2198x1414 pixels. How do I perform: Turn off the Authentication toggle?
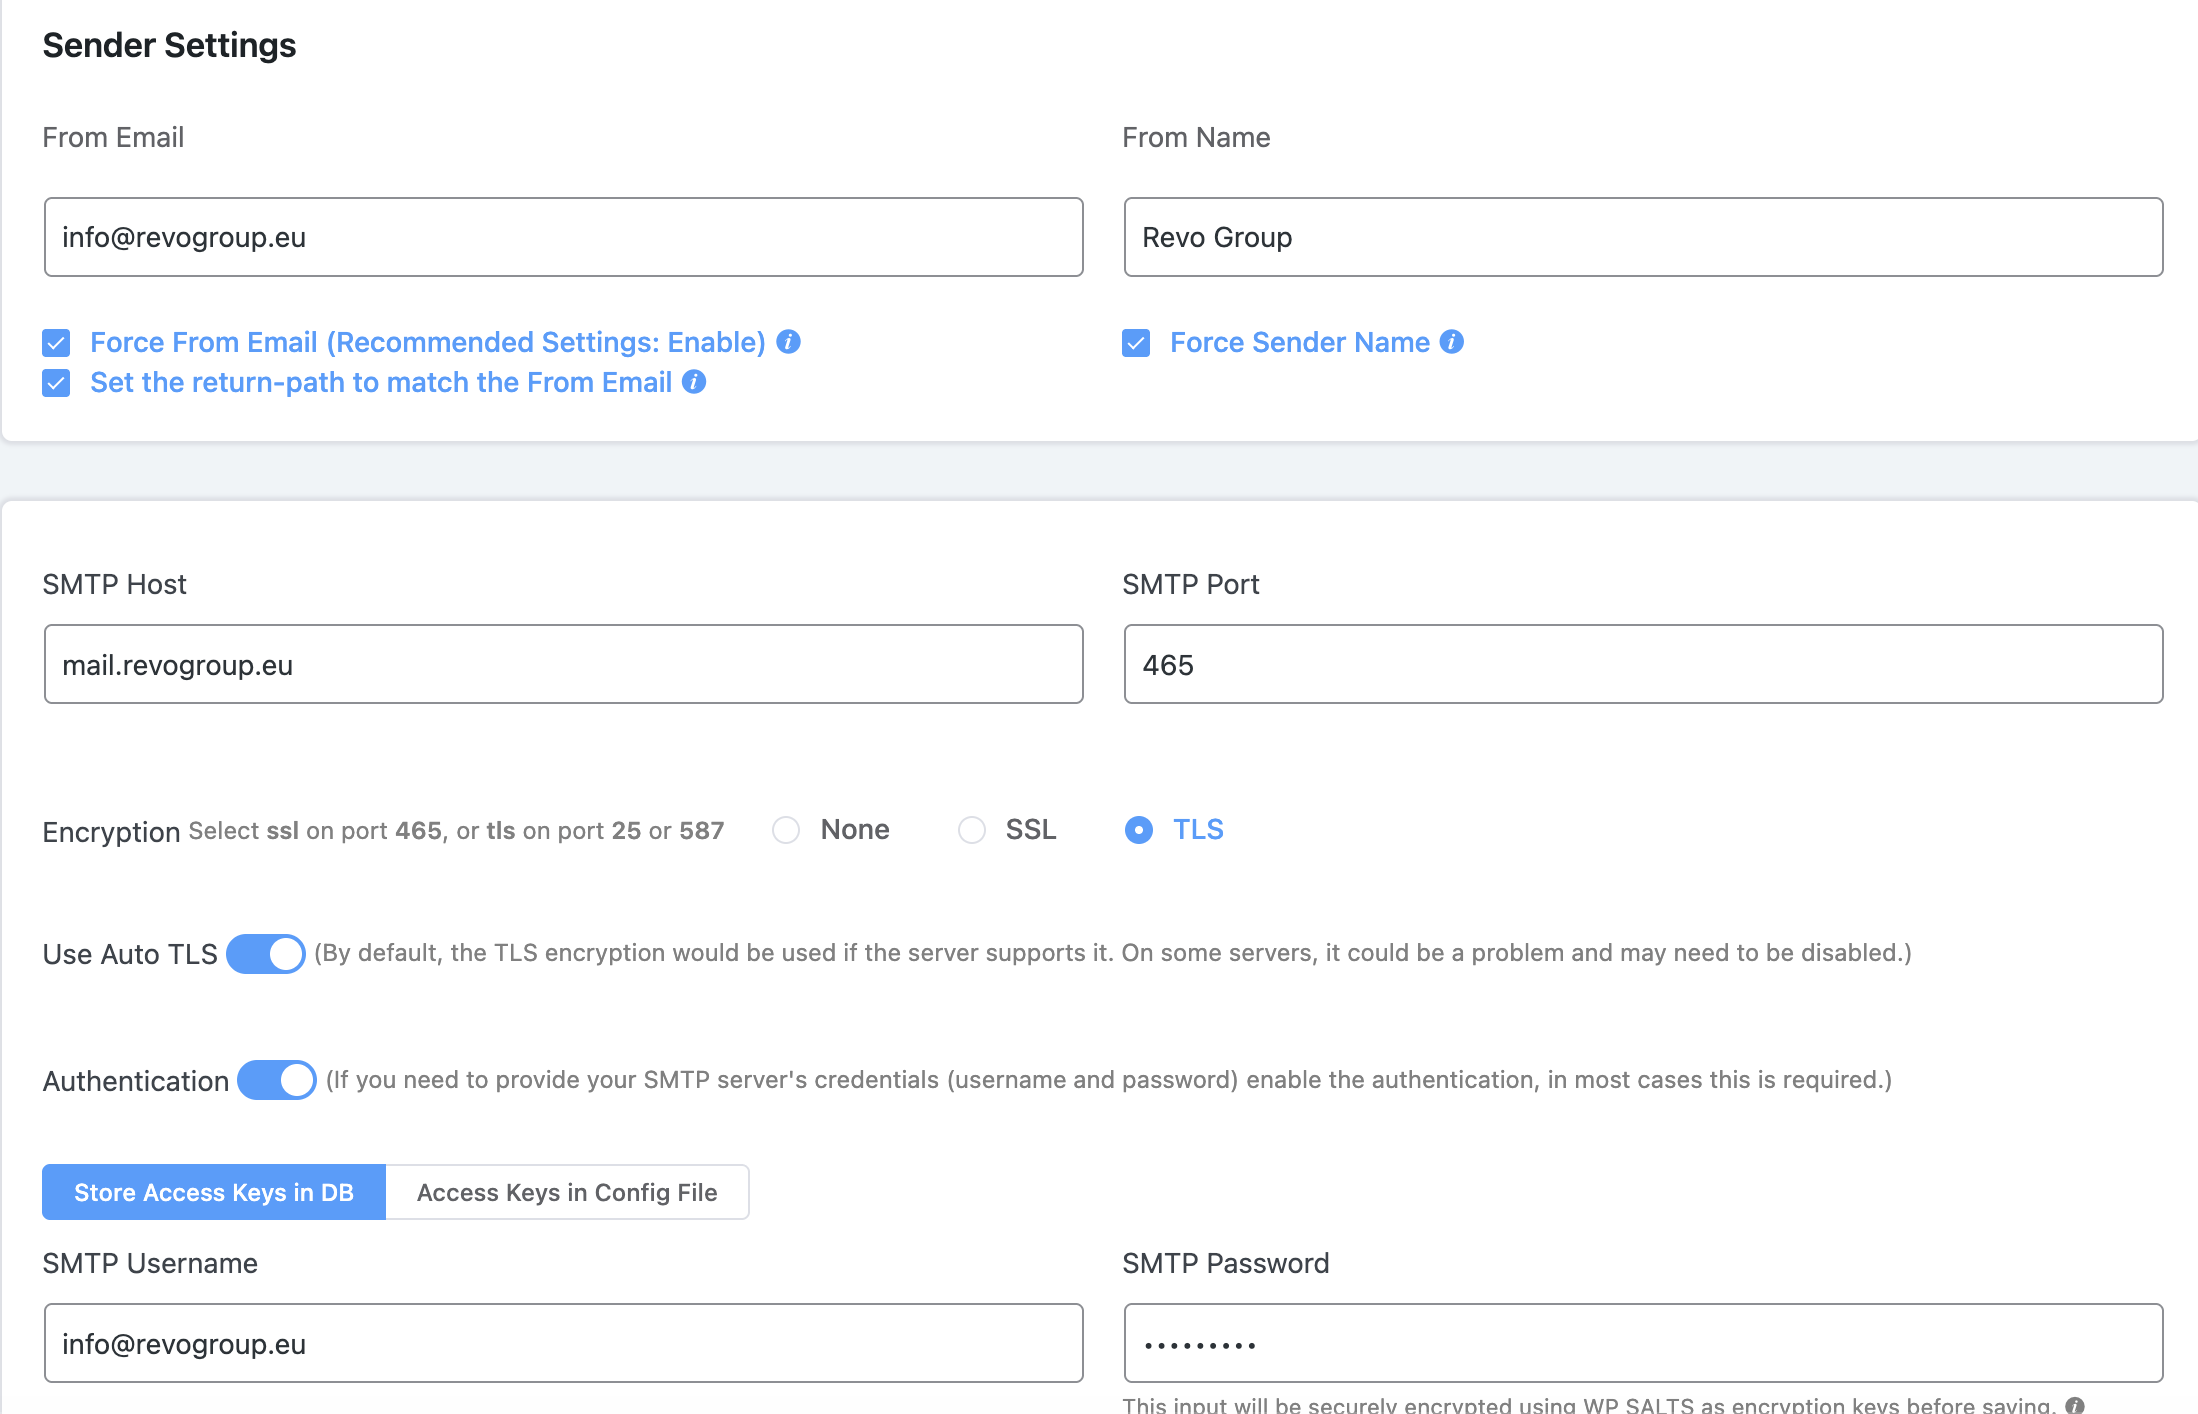point(277,1080)
